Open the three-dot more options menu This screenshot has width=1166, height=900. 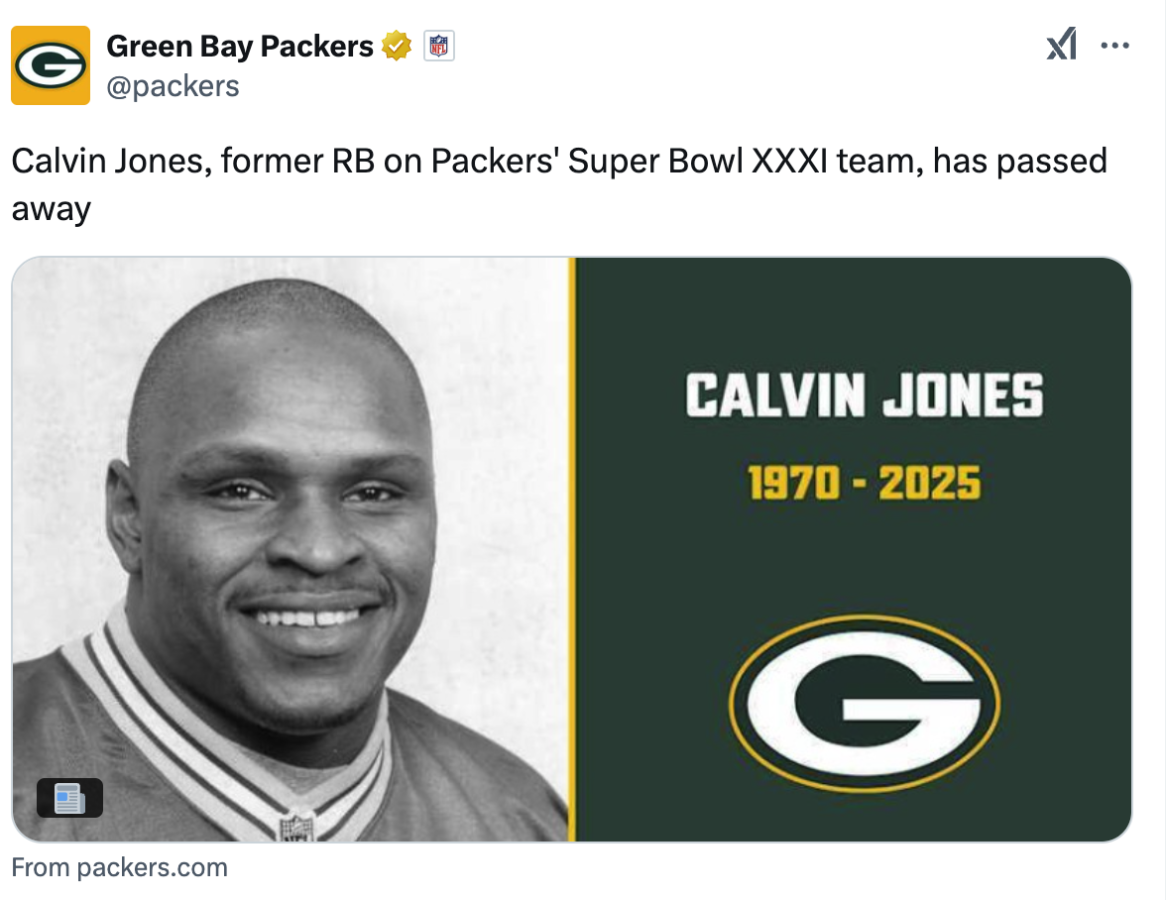coord(1115,45)
